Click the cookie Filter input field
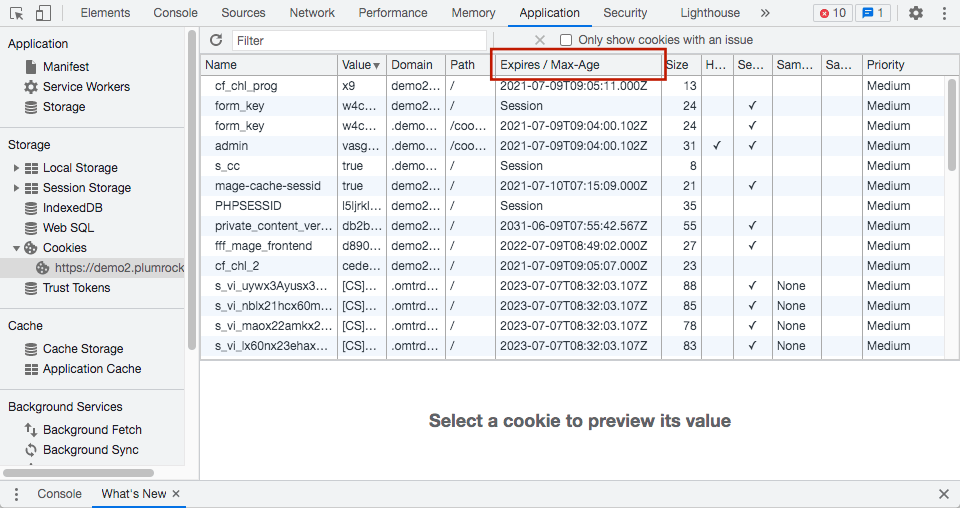The height and width of the screenshot is (508, 960). tap(359, 41)
